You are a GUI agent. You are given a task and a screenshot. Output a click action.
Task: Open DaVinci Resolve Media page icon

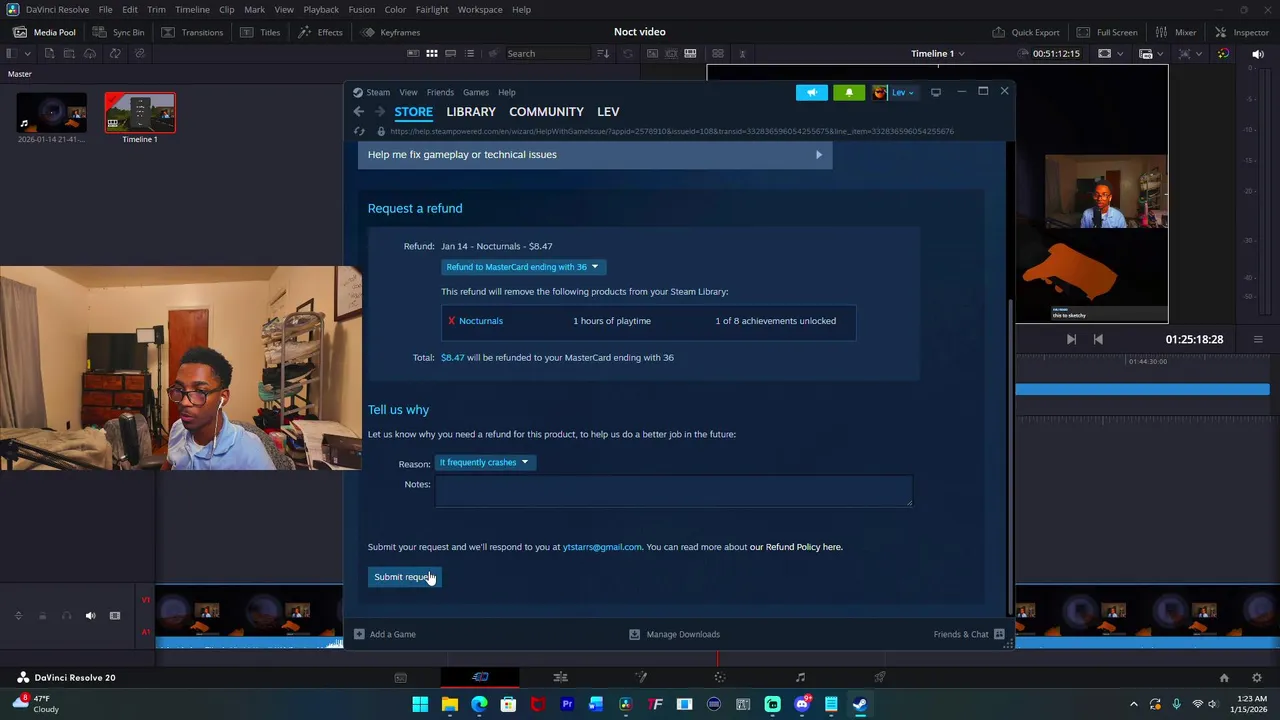[x=400, y=677]
